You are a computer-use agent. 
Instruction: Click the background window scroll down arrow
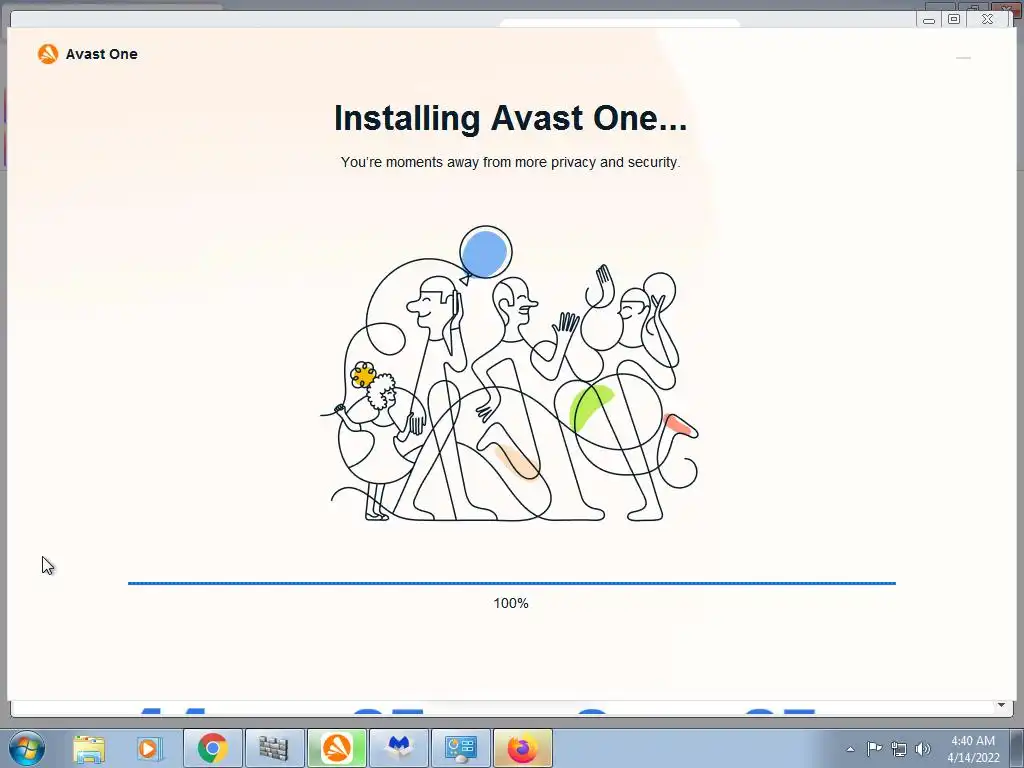1001,705
